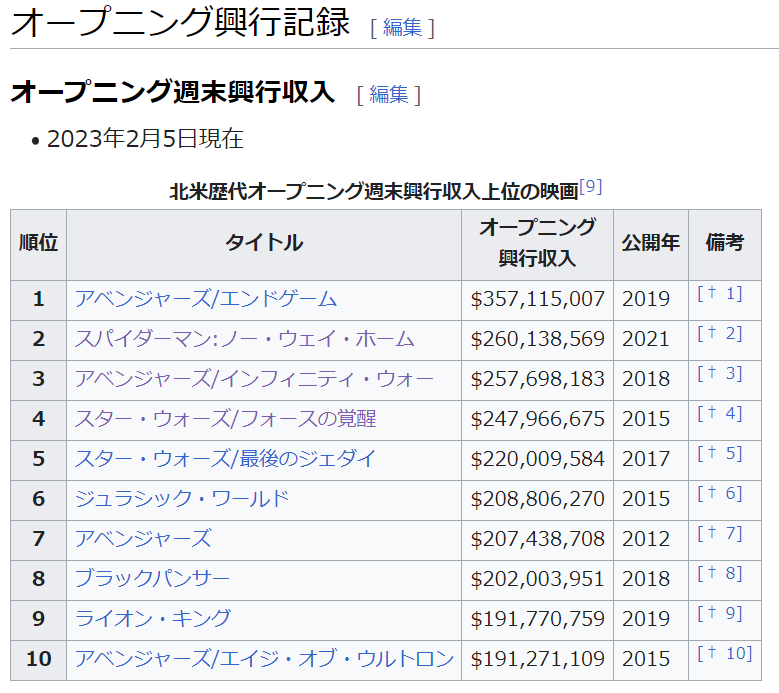Select the 公開年 column header
The width and height of the screenshot is (779, 693).
(x=651, y=243)
